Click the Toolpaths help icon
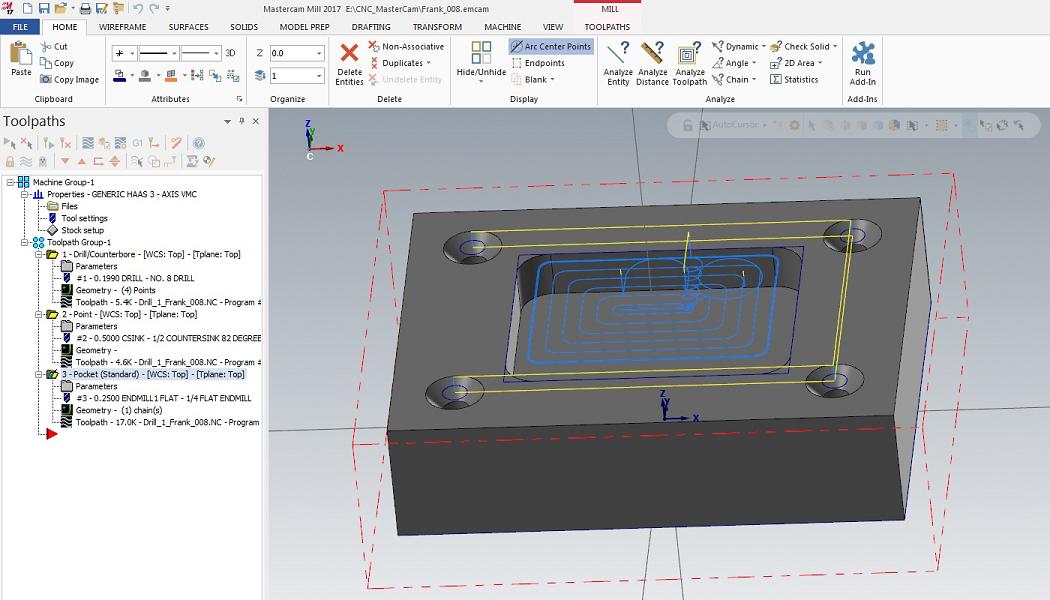The image size is (1050, 600). (198, 143)
